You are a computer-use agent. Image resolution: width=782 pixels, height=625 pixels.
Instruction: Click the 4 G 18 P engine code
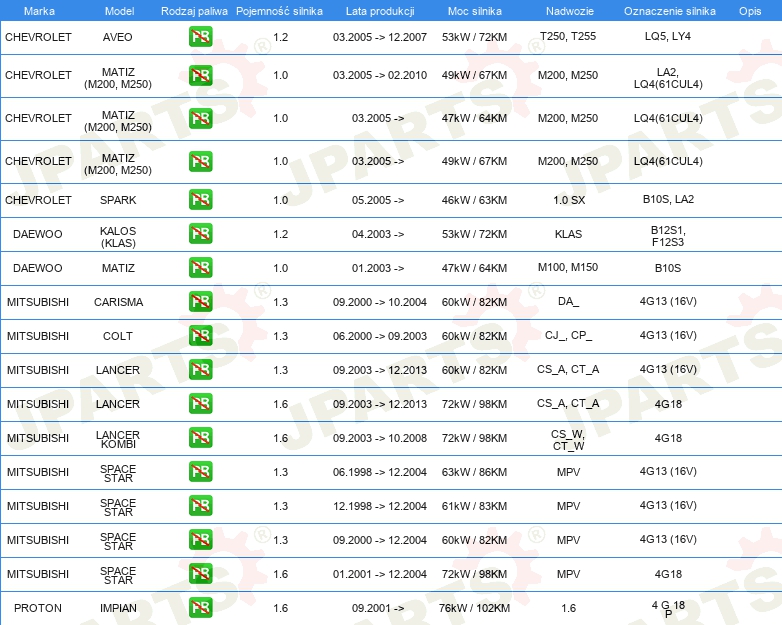click(668, 609)
